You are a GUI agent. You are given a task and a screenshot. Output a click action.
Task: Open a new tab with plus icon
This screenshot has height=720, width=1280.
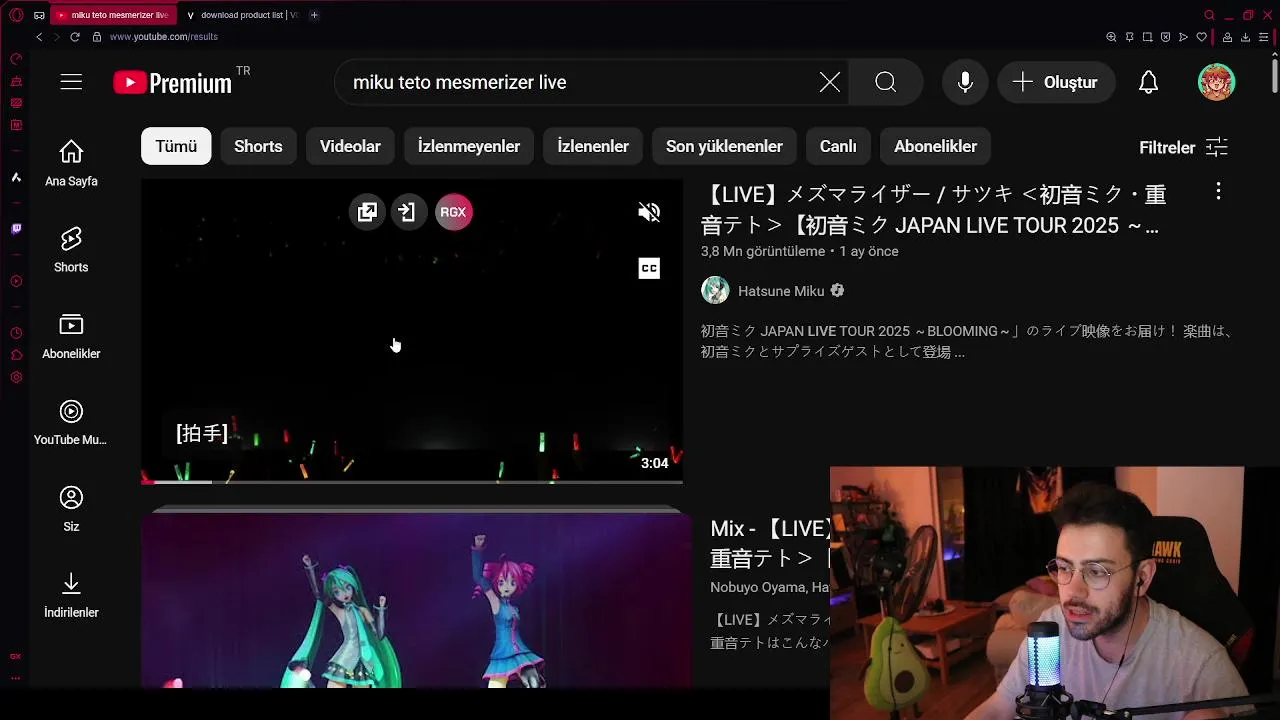click(314, 15)
